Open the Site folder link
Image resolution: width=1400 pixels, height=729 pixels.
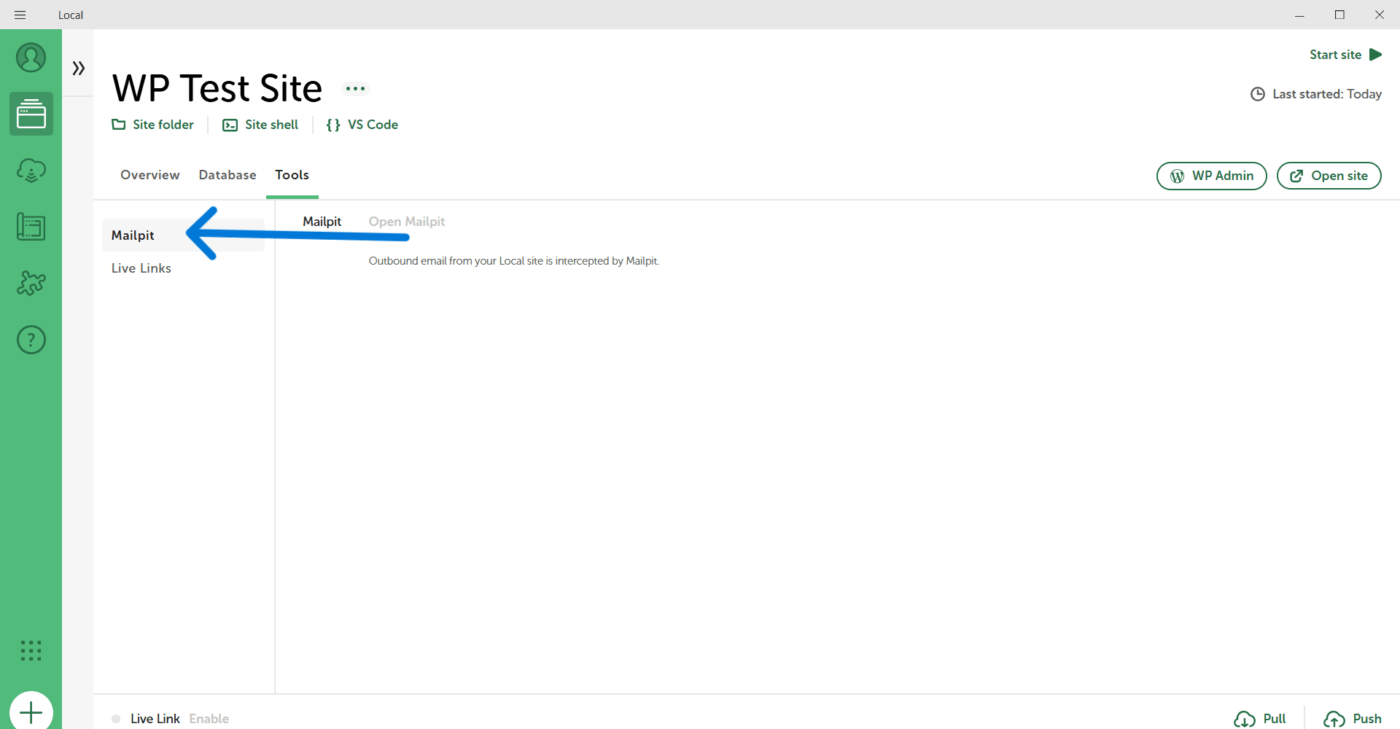coord(153,125)
